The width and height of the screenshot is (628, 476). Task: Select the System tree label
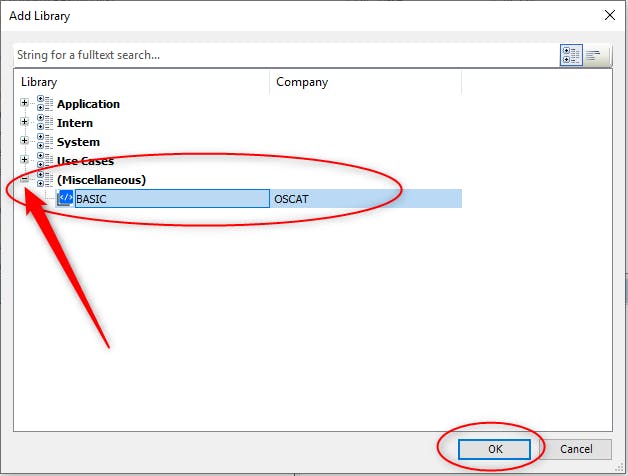[x=78, y=142]
